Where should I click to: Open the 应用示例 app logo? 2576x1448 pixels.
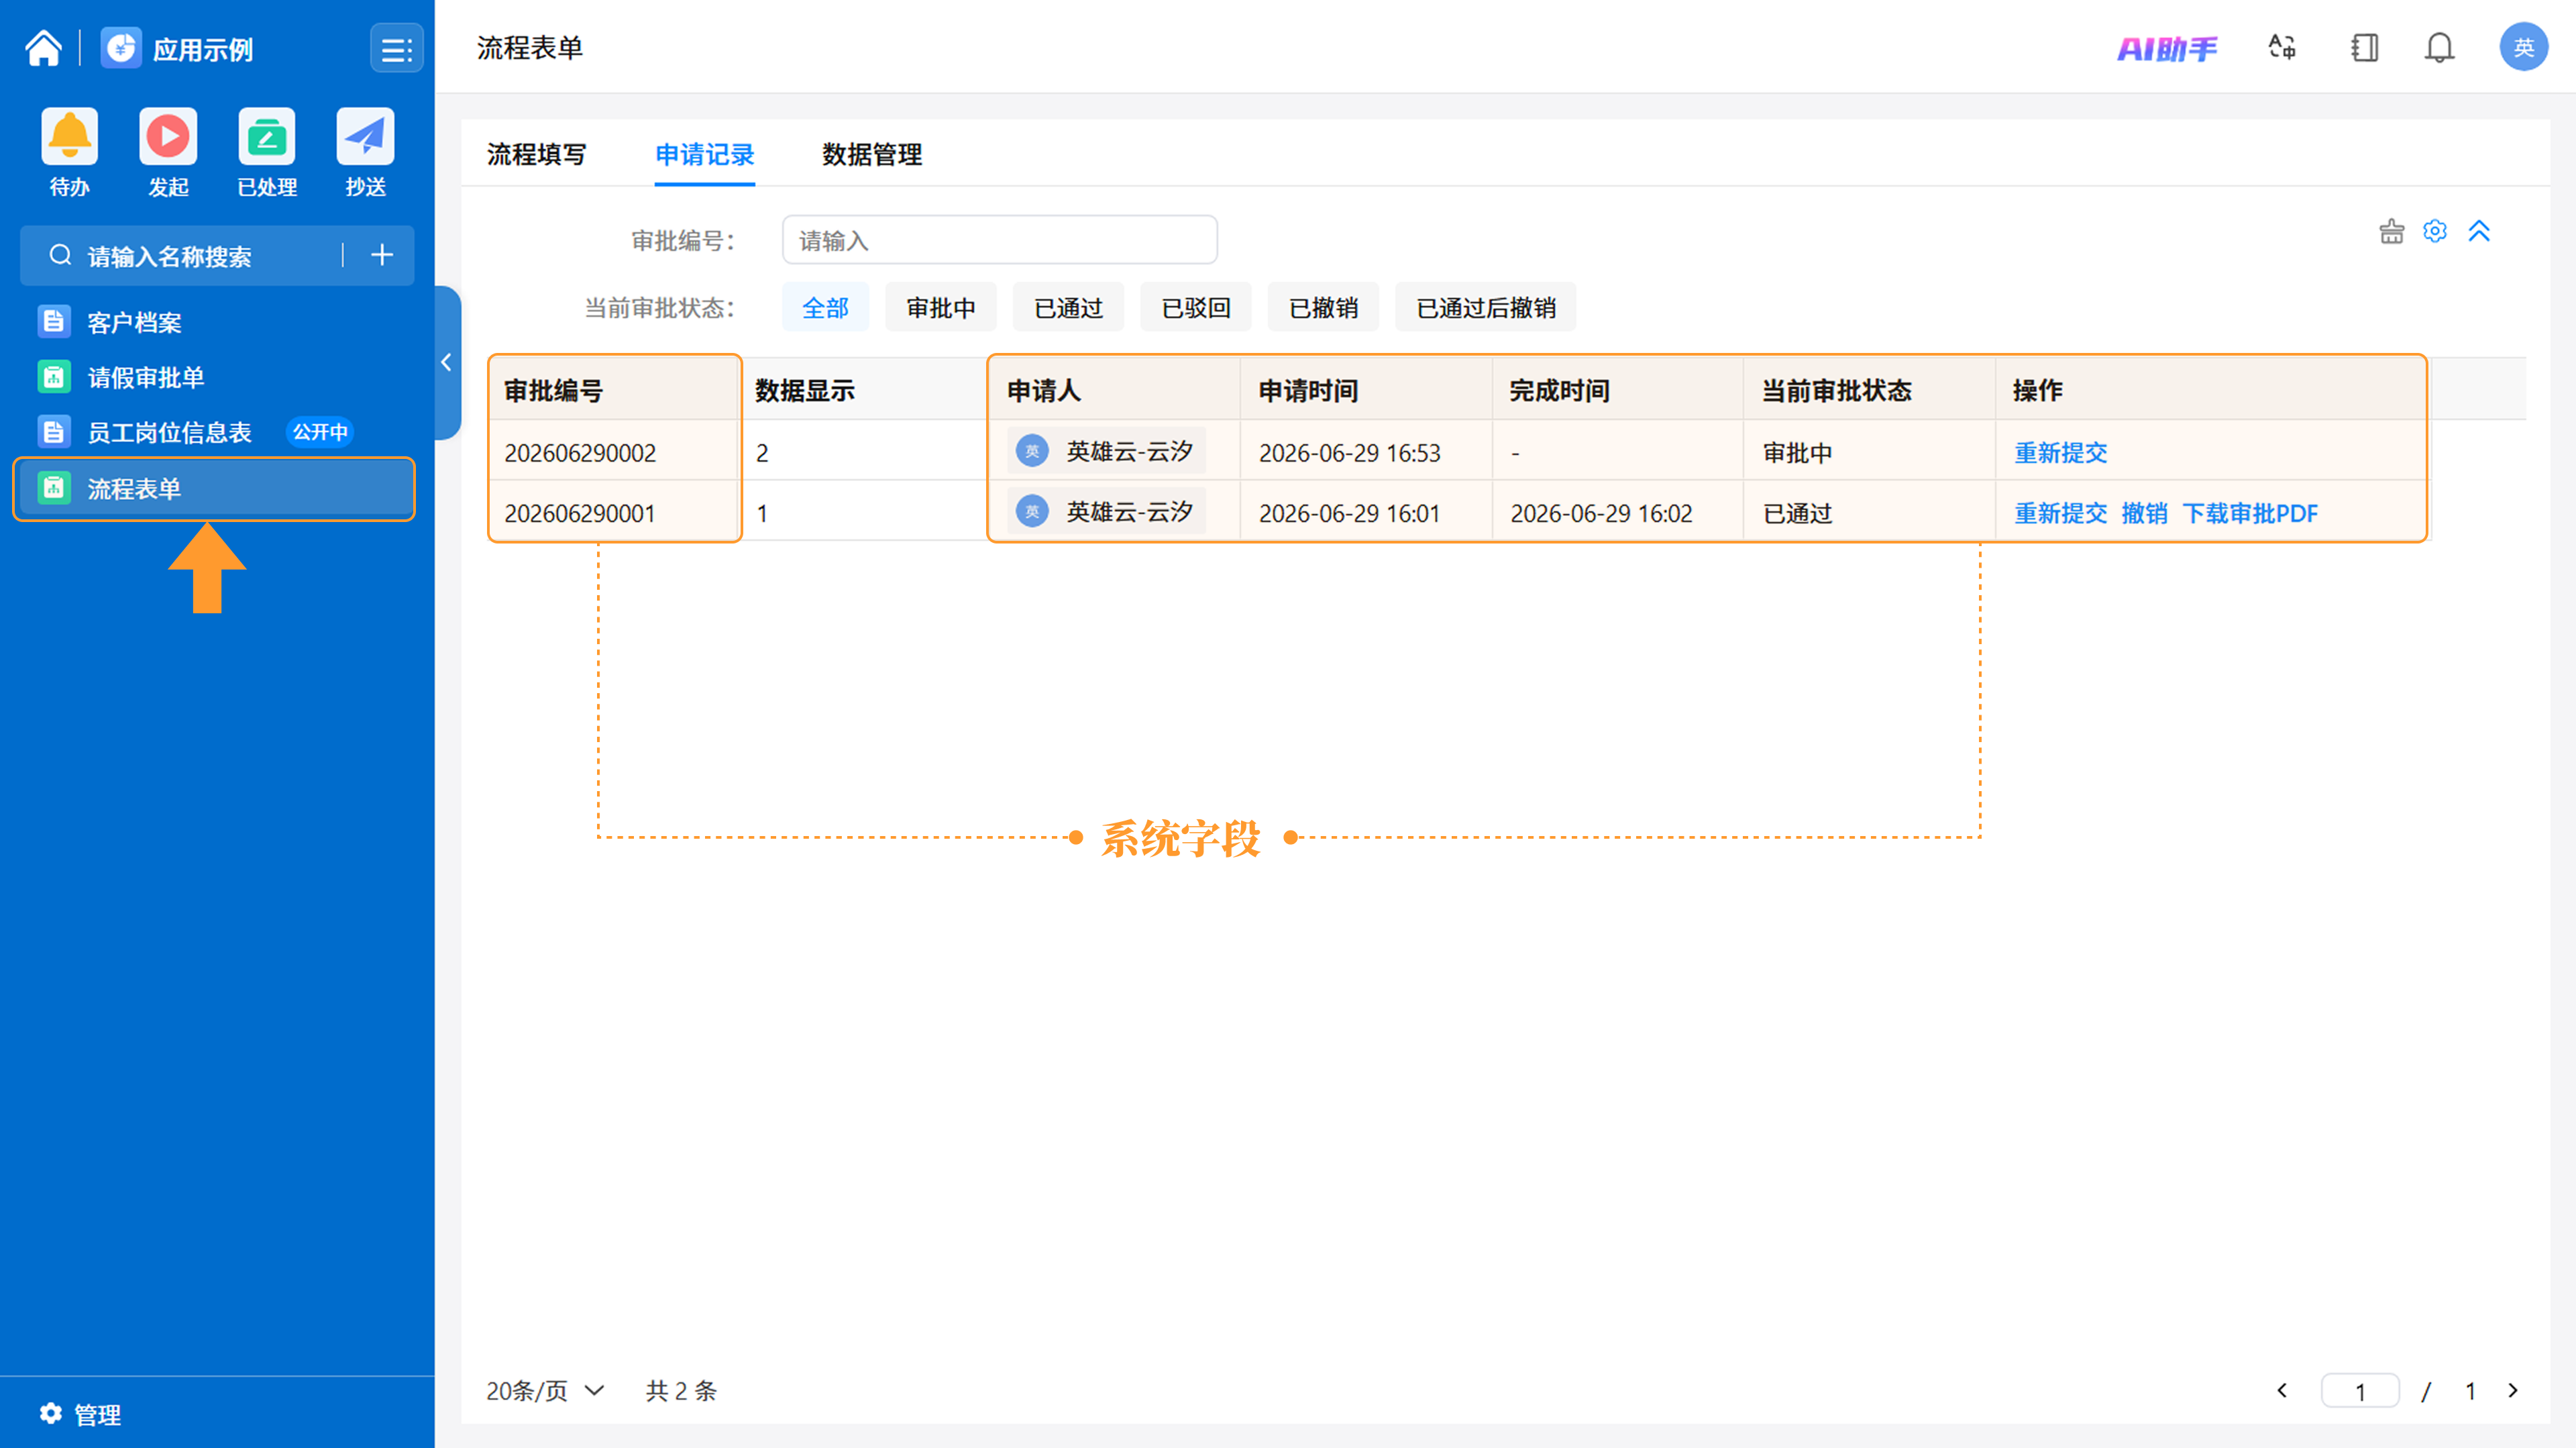[x=121, y=48]
